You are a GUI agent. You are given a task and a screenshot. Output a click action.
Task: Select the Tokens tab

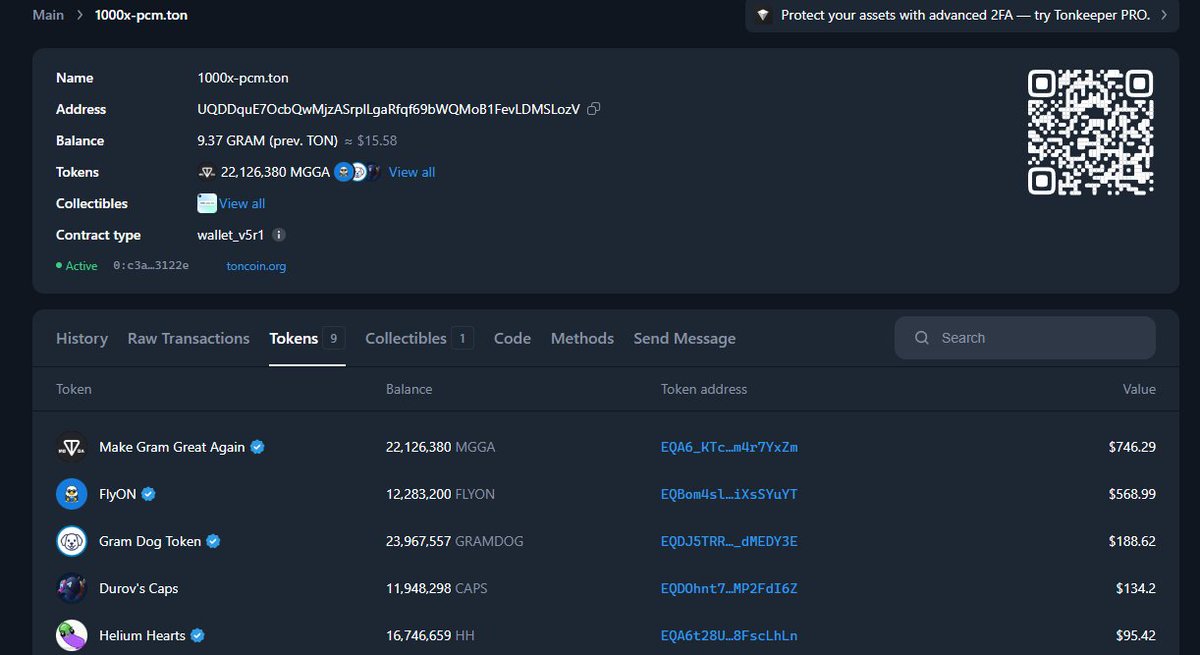pyautogui.click(x=307, y=339)
